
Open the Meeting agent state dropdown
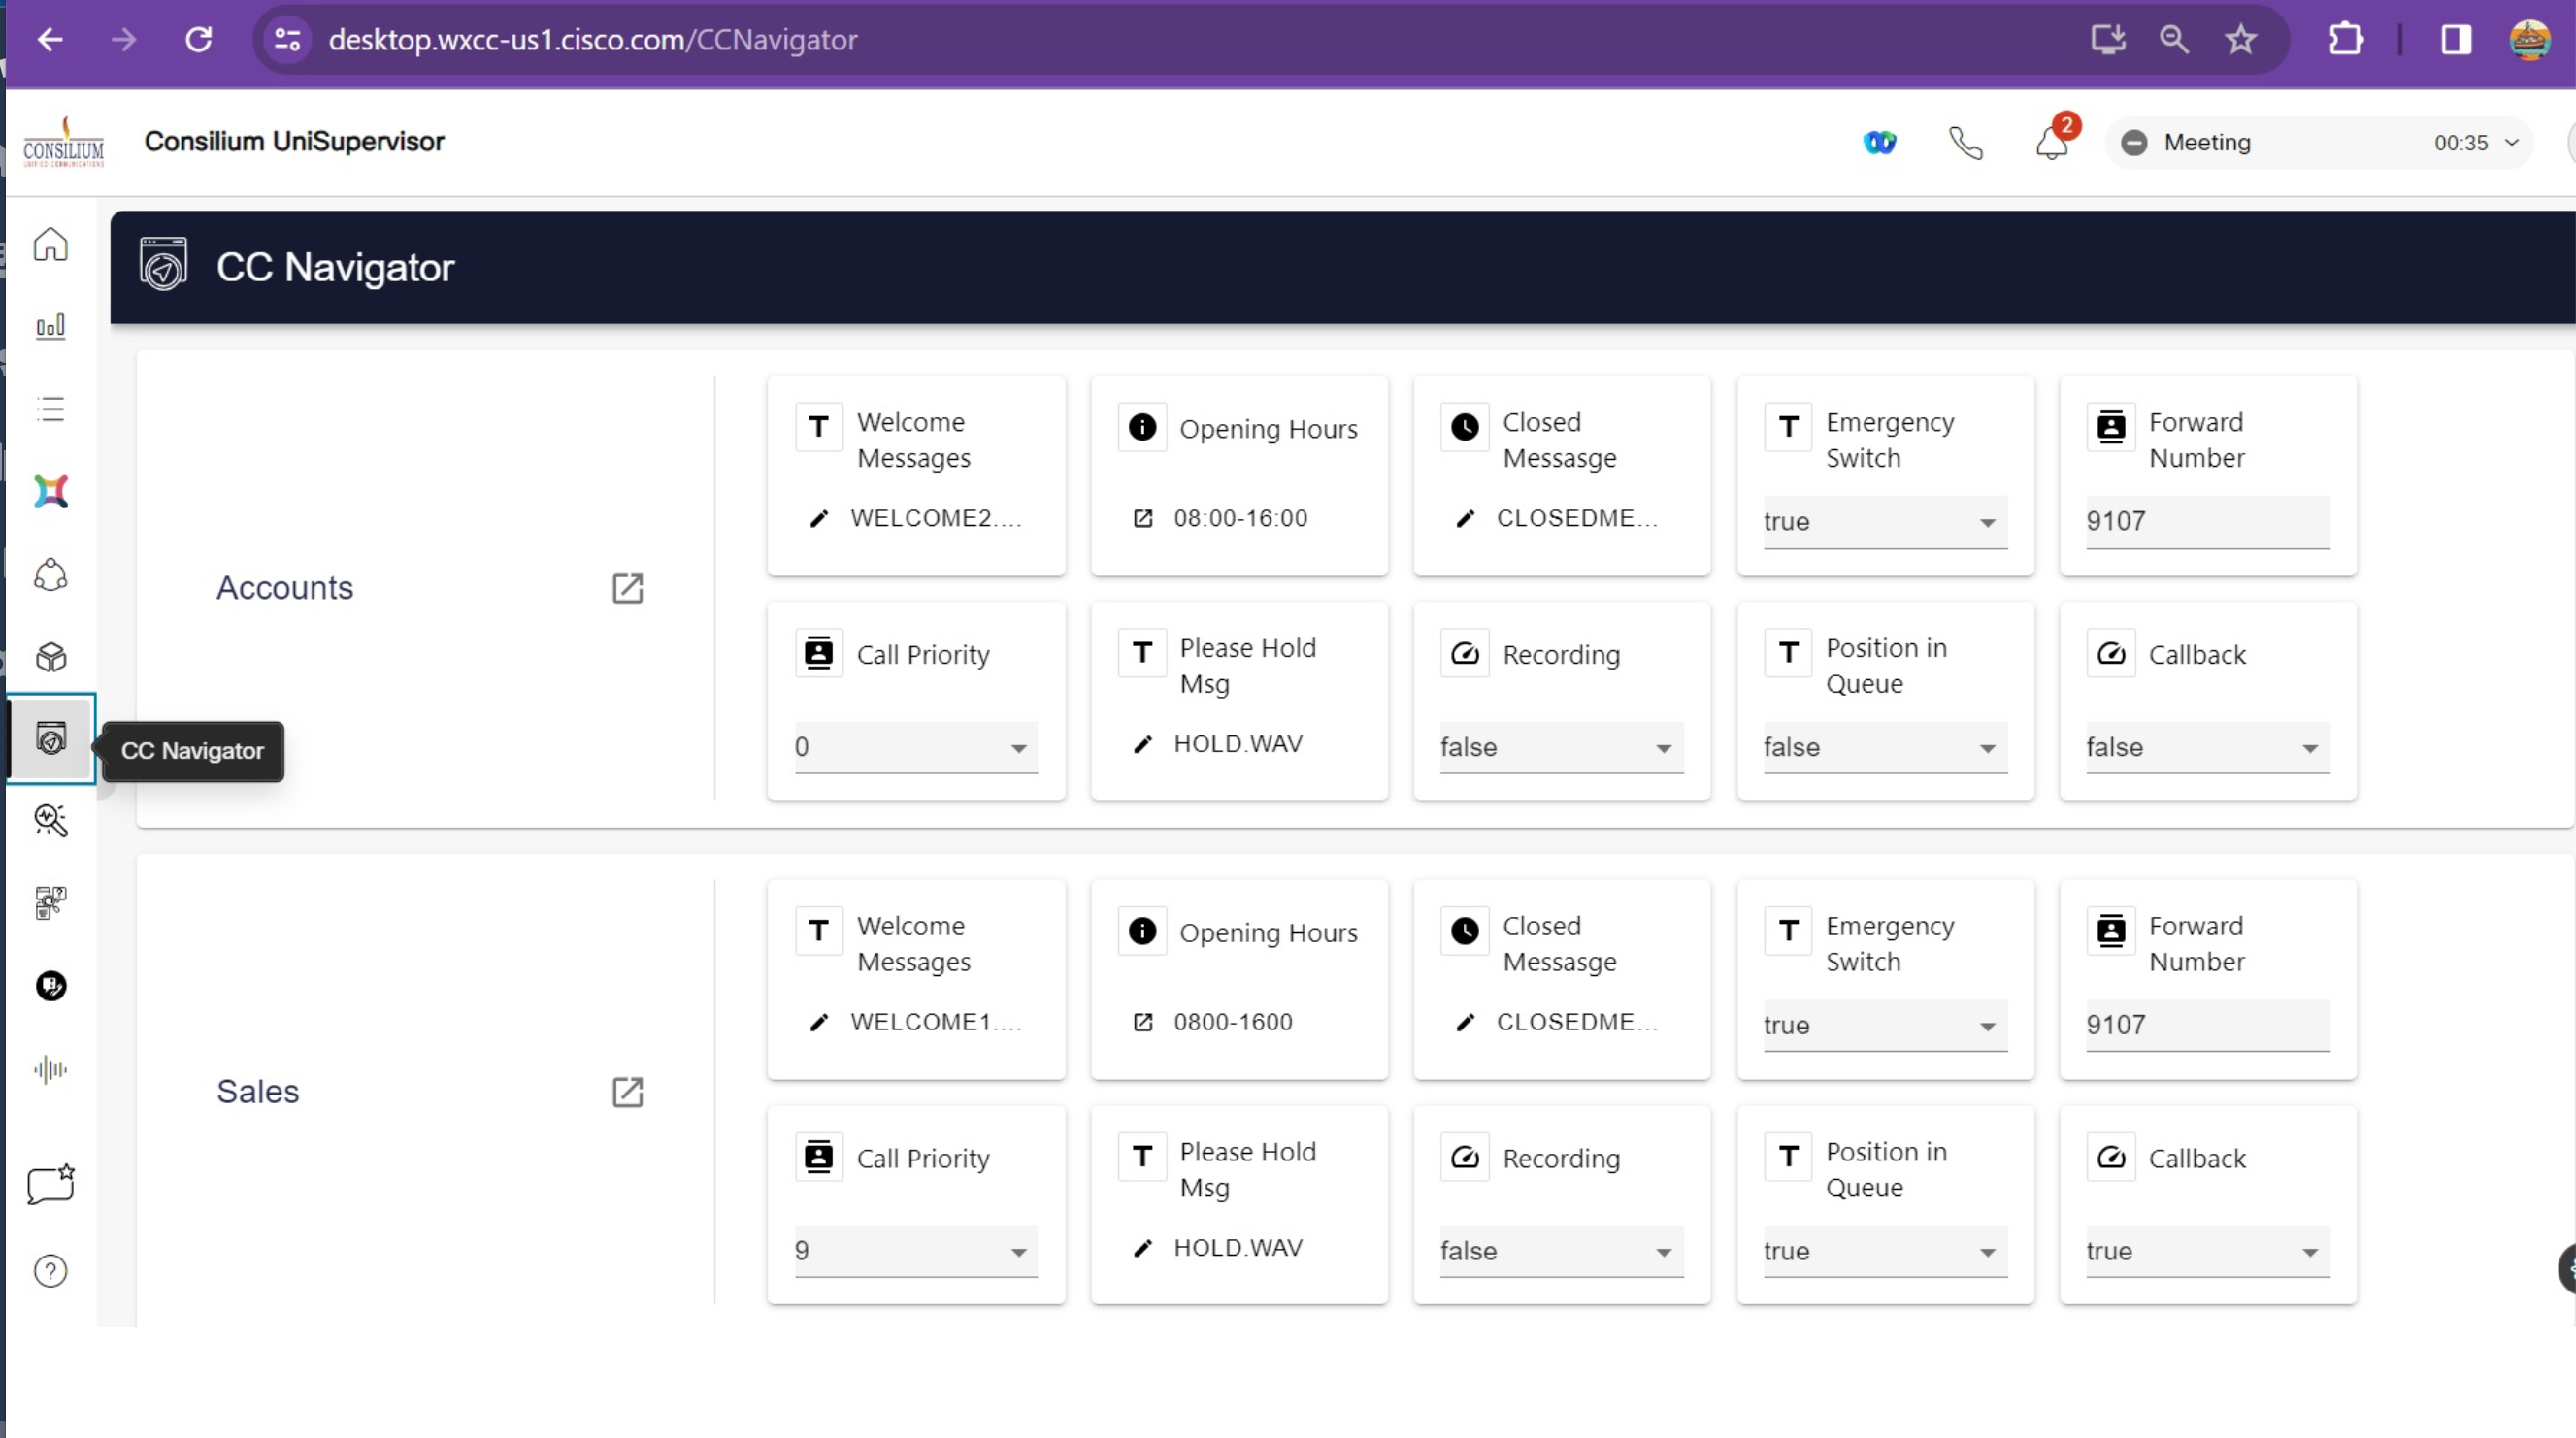coord(2319,143)
